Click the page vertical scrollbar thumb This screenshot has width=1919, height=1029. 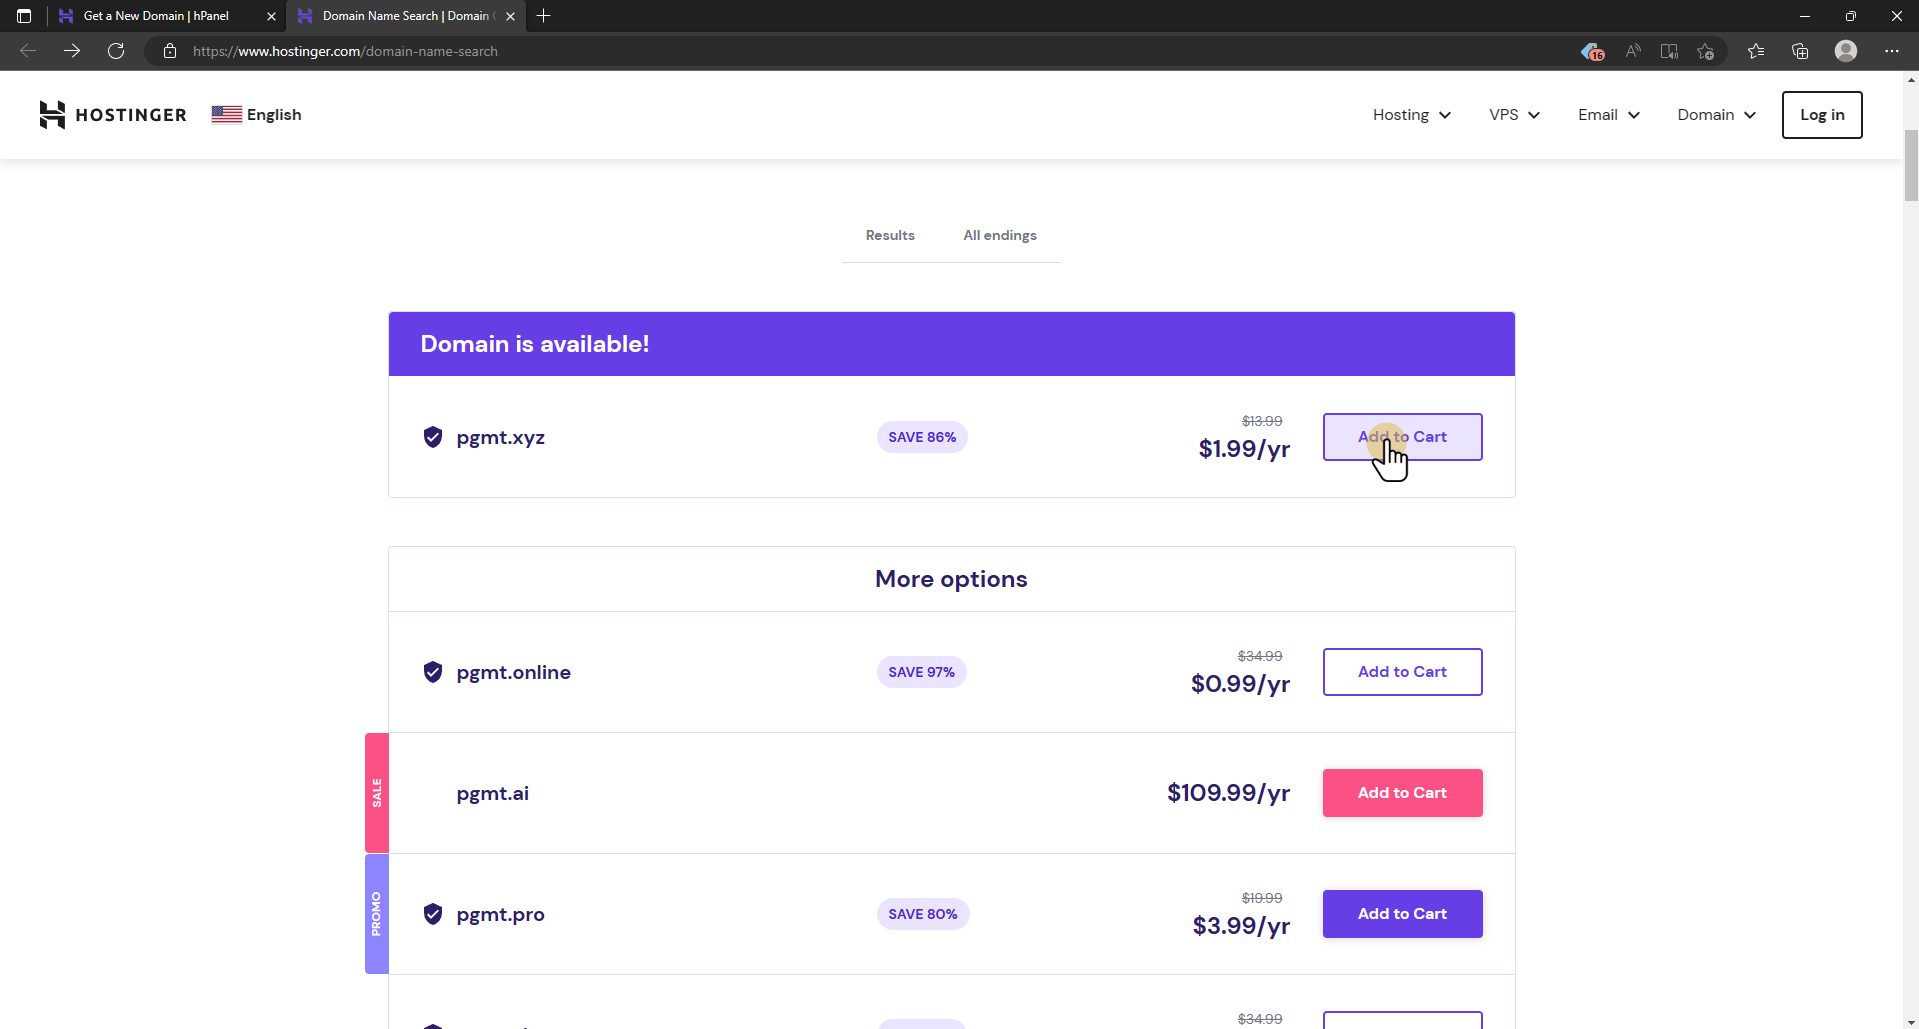1911,165
